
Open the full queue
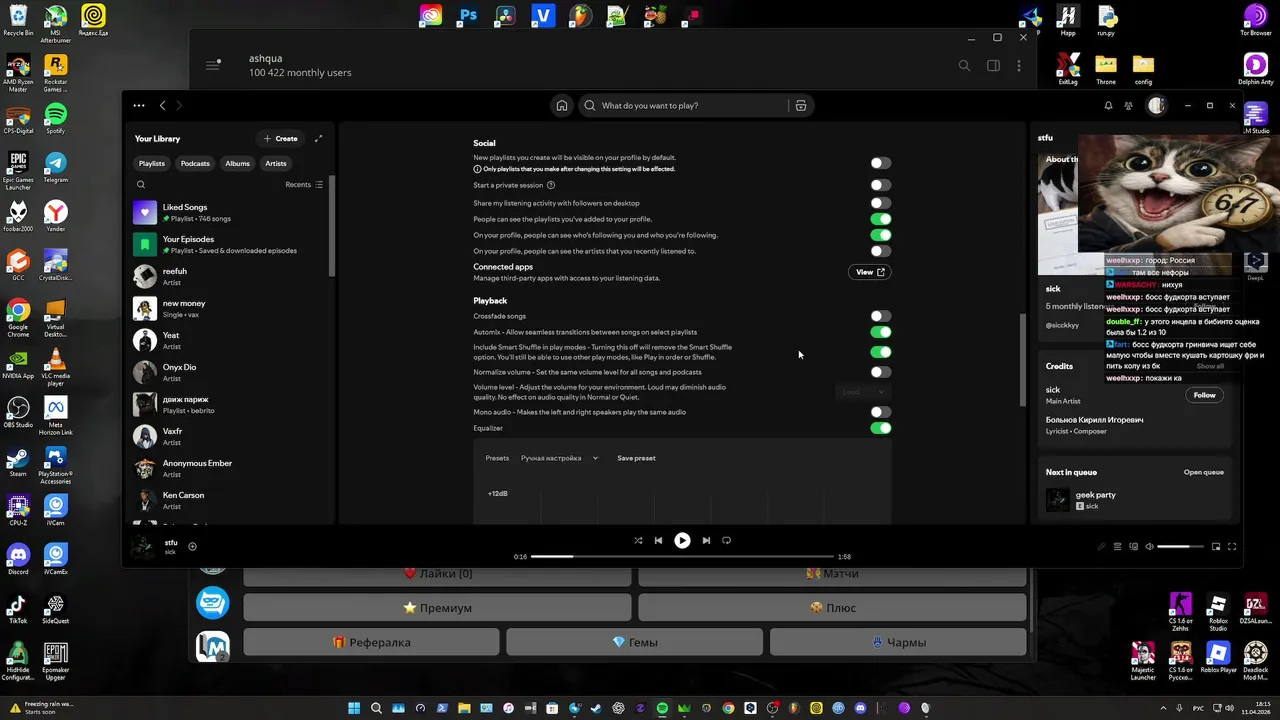coord(1204,472)
